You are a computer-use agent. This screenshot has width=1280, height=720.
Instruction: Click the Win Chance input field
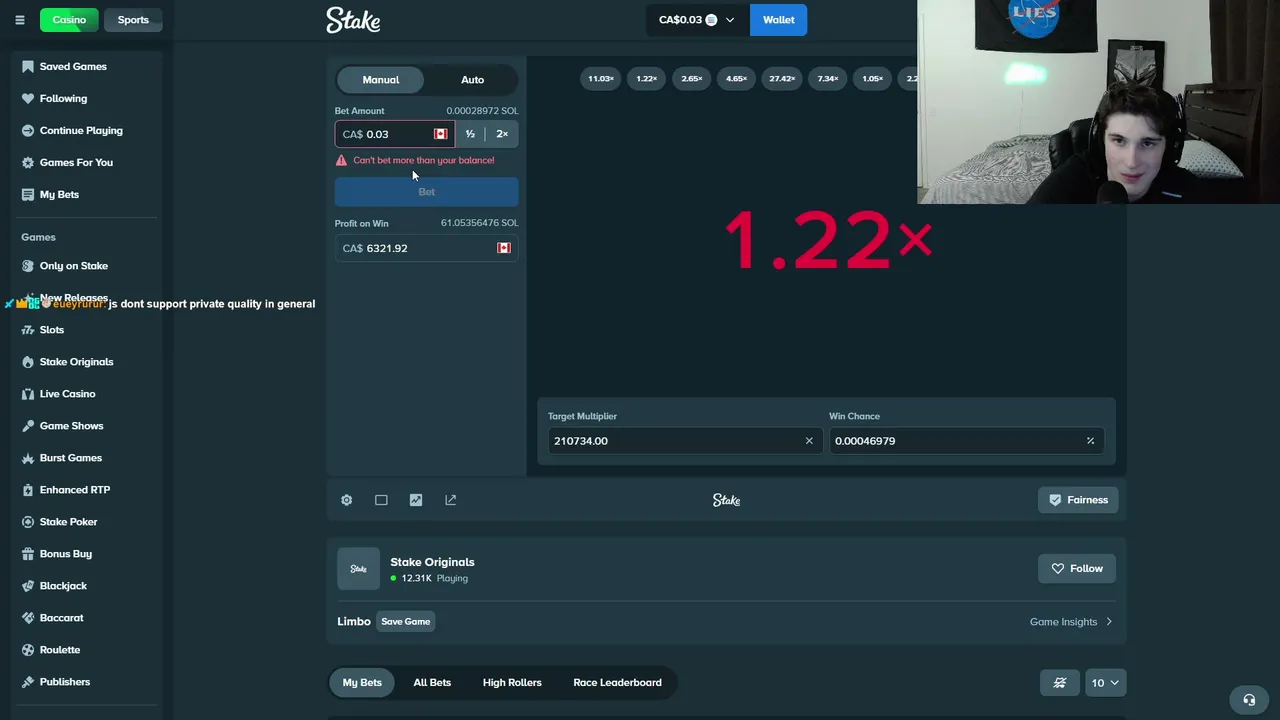click(966, 441)
